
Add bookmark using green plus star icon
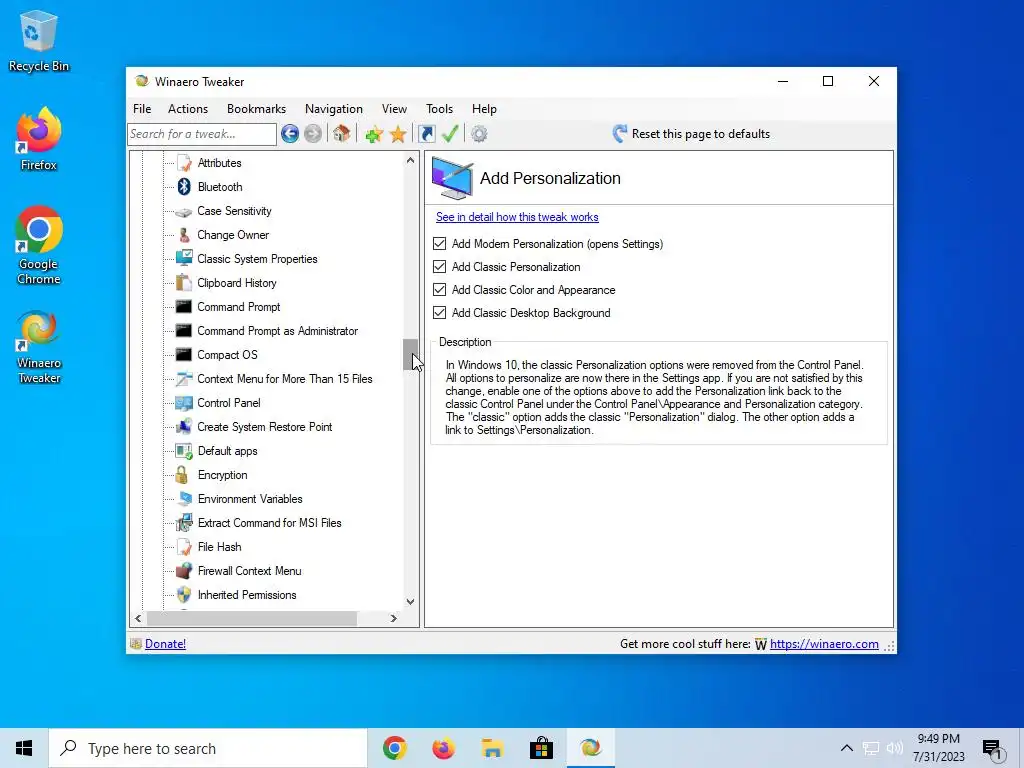[x=374, y=135]
